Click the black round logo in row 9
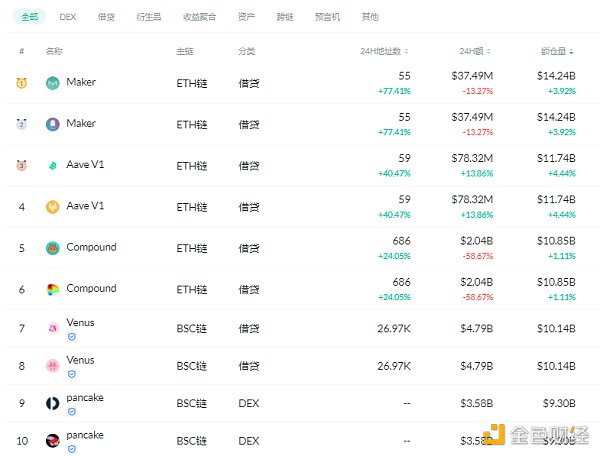Viewport: 600px width, 456px height. [x=53, y=403]
